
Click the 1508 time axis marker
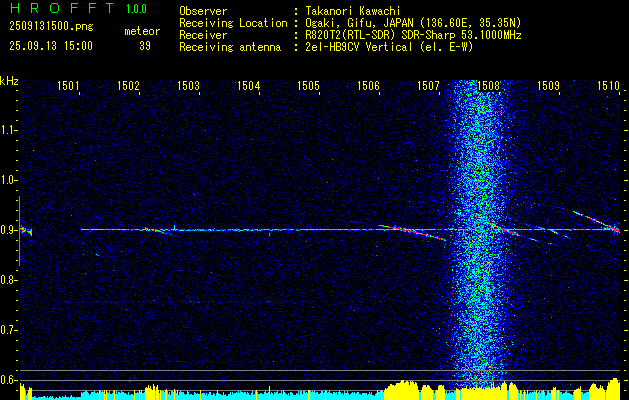488,85
